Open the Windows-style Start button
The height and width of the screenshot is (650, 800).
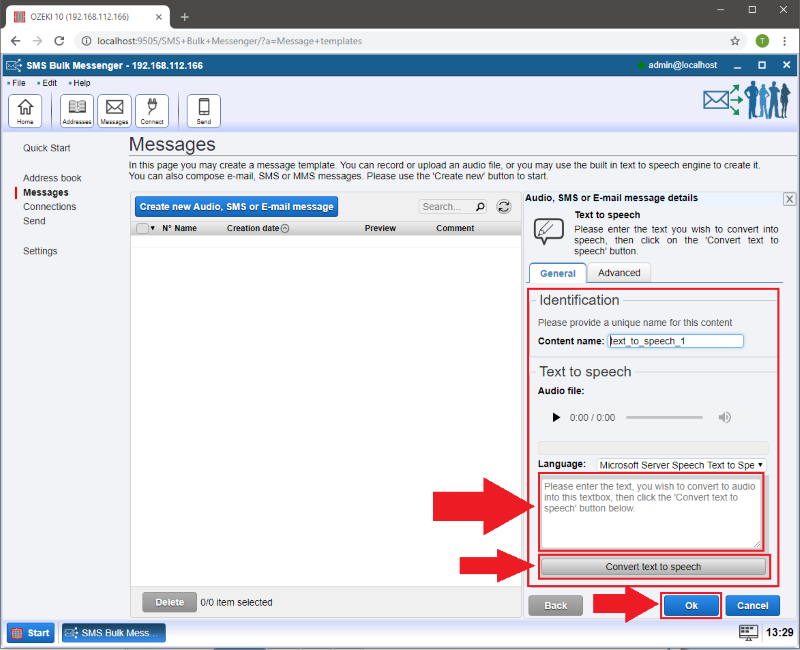click(31, 633)
